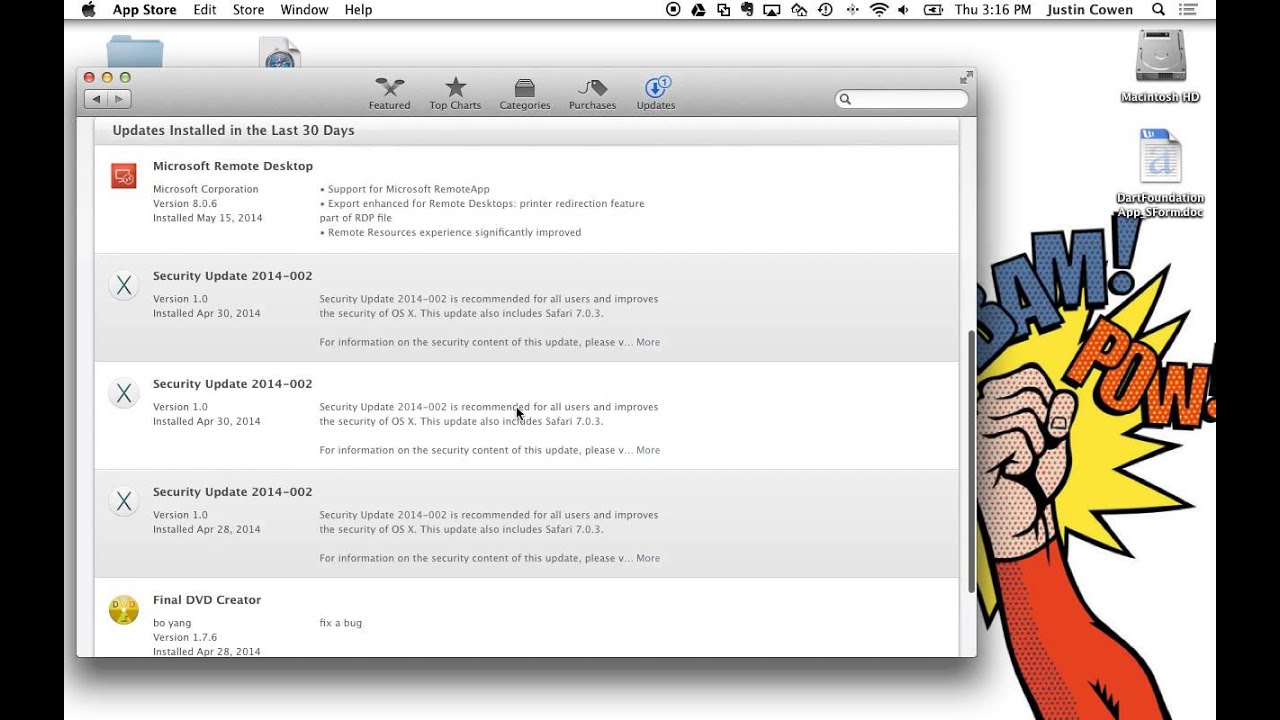Click 'Version 8.0.6' text

185,203
